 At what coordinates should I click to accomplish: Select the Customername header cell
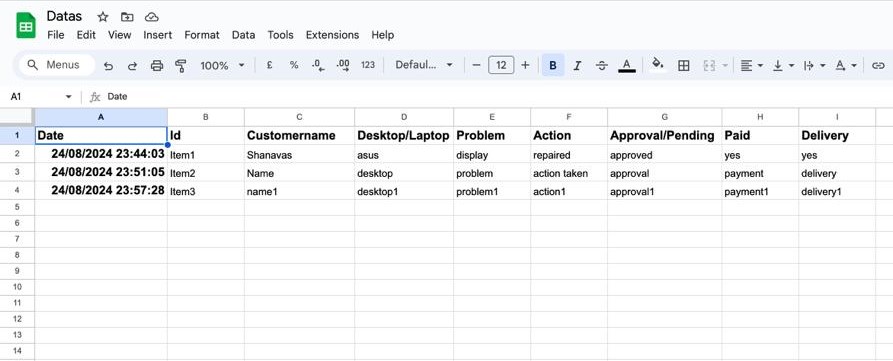[300, 136]
